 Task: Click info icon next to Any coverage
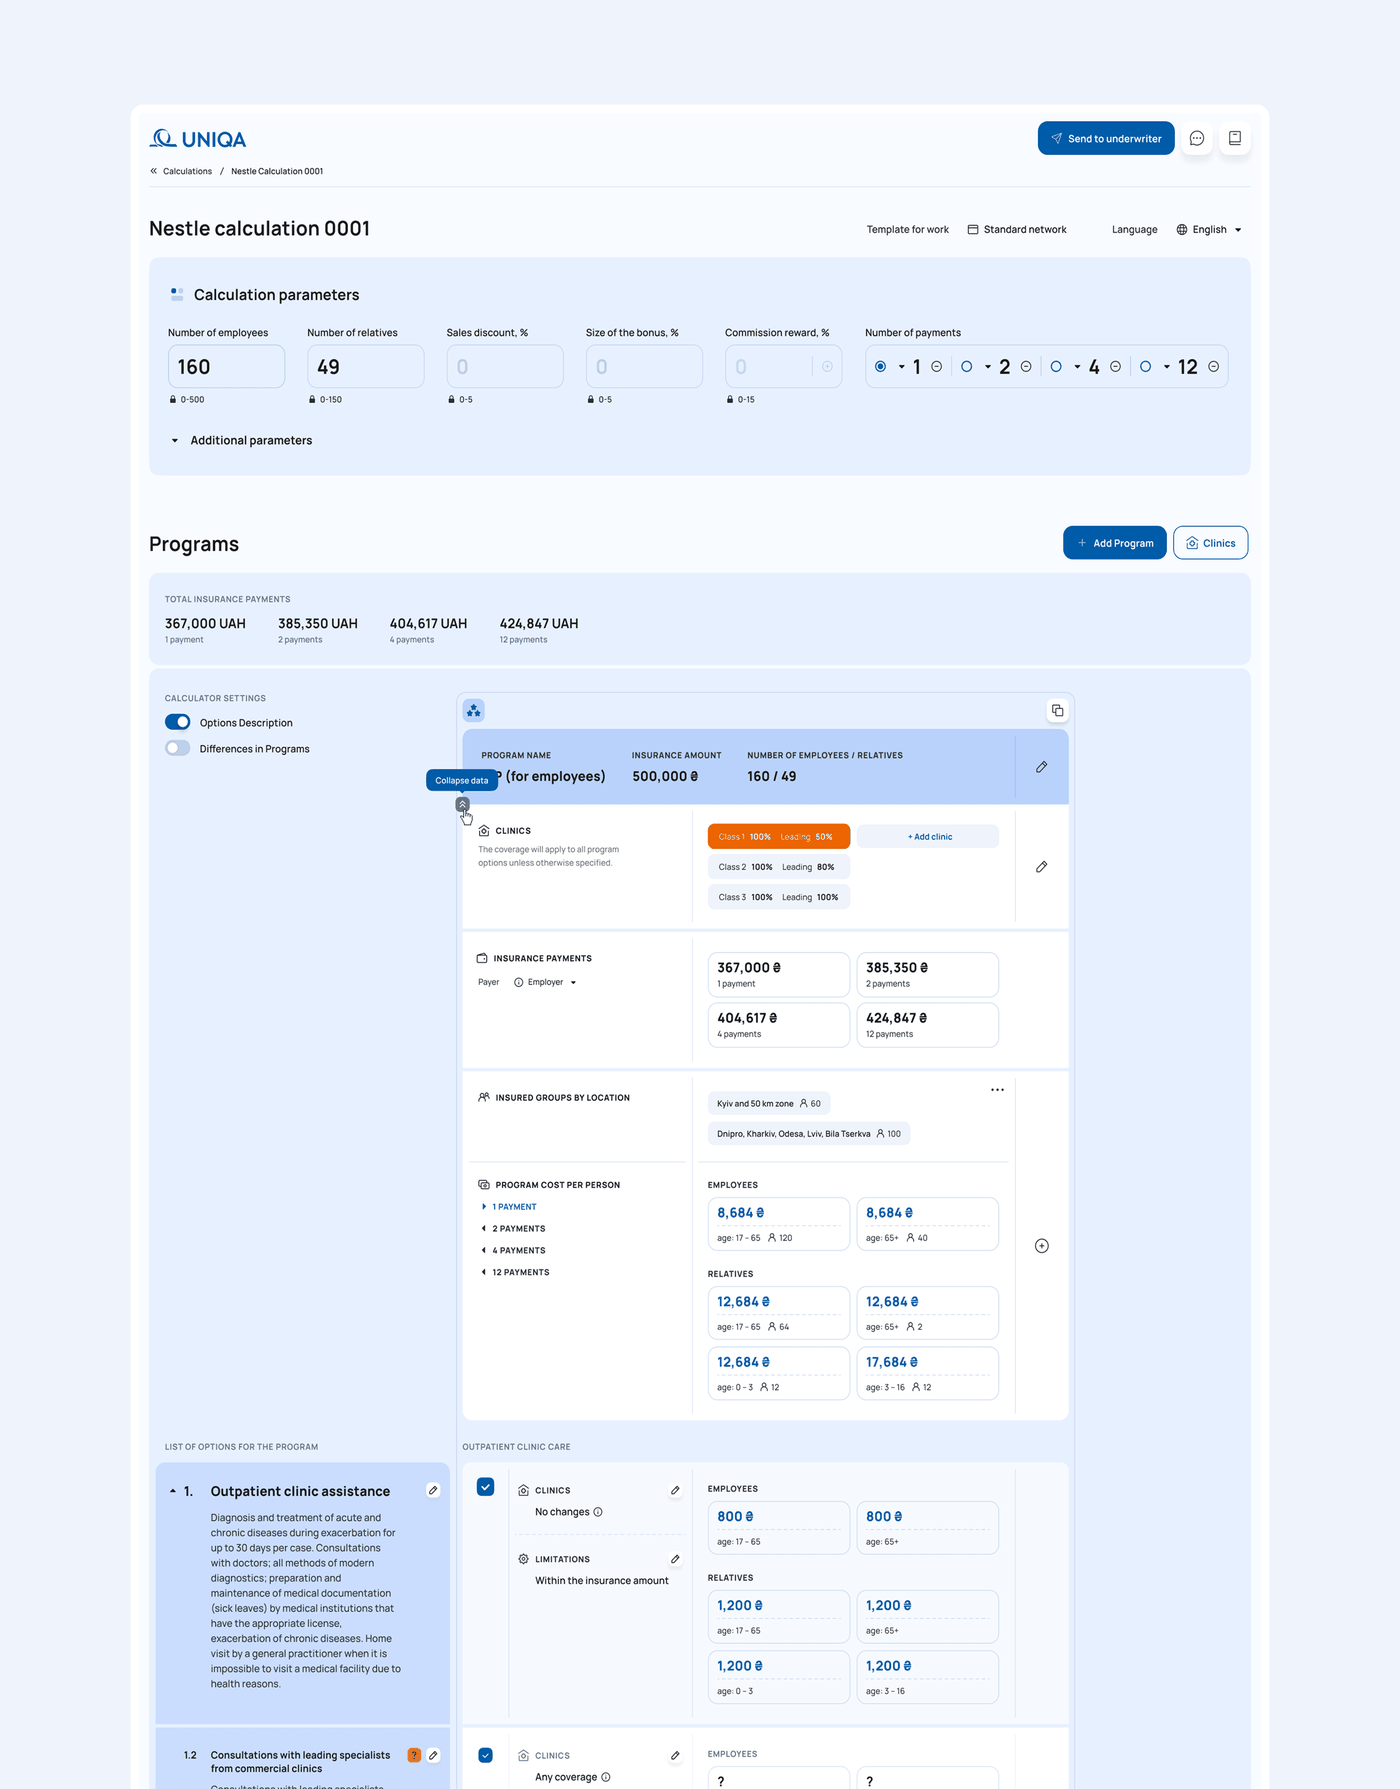click(606, 1777)
